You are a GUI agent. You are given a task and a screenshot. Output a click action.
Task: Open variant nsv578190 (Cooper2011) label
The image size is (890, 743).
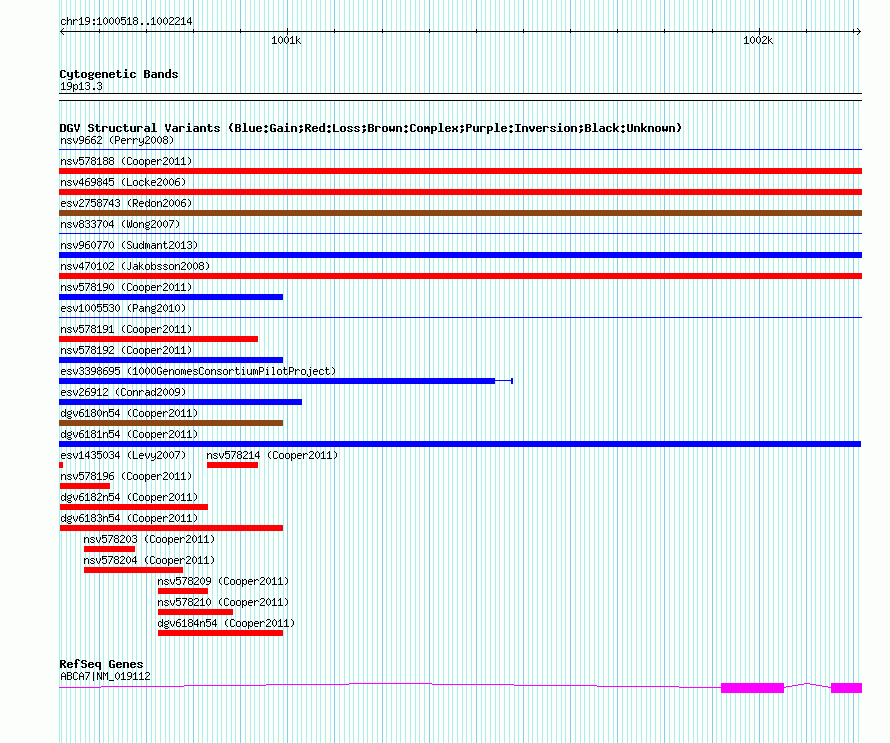tap(126, 287)
